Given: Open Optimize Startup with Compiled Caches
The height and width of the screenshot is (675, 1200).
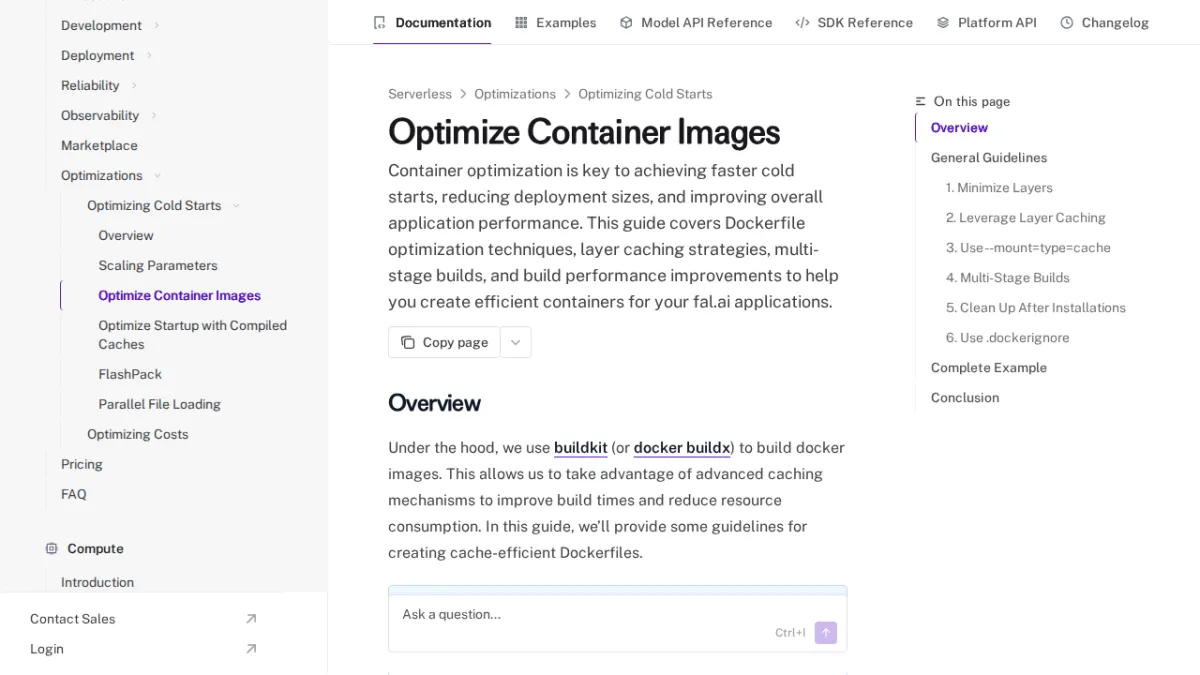Looking at the screenshot, I should coord(193,334).
